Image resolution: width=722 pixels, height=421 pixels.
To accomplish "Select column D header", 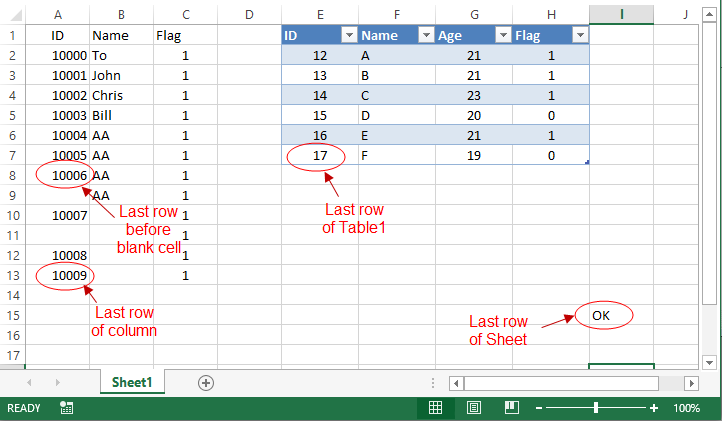I will pos(249,15).
